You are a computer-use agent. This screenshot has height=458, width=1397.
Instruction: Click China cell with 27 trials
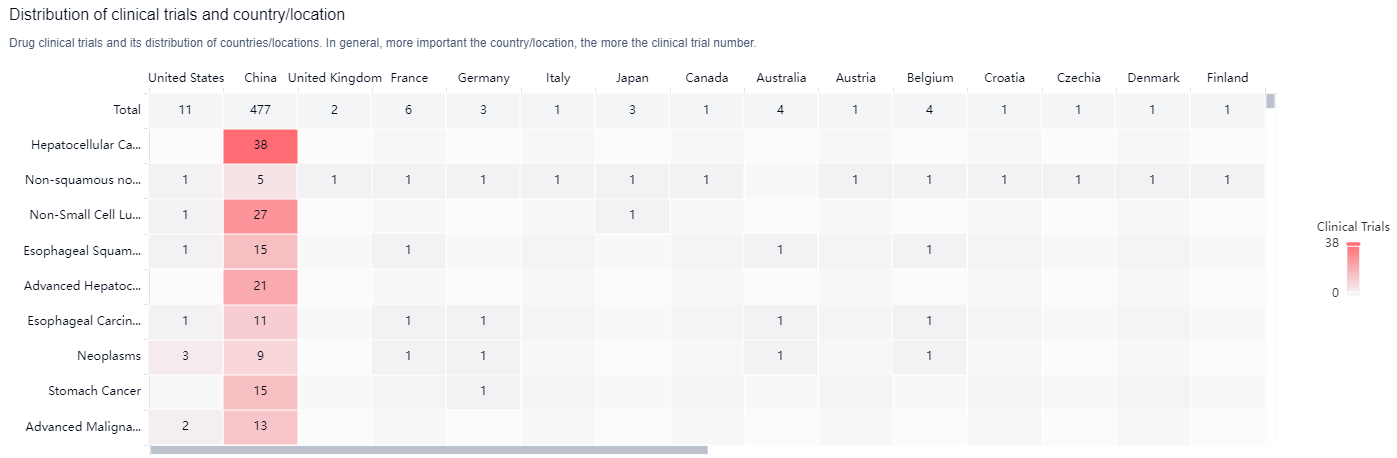260,215
